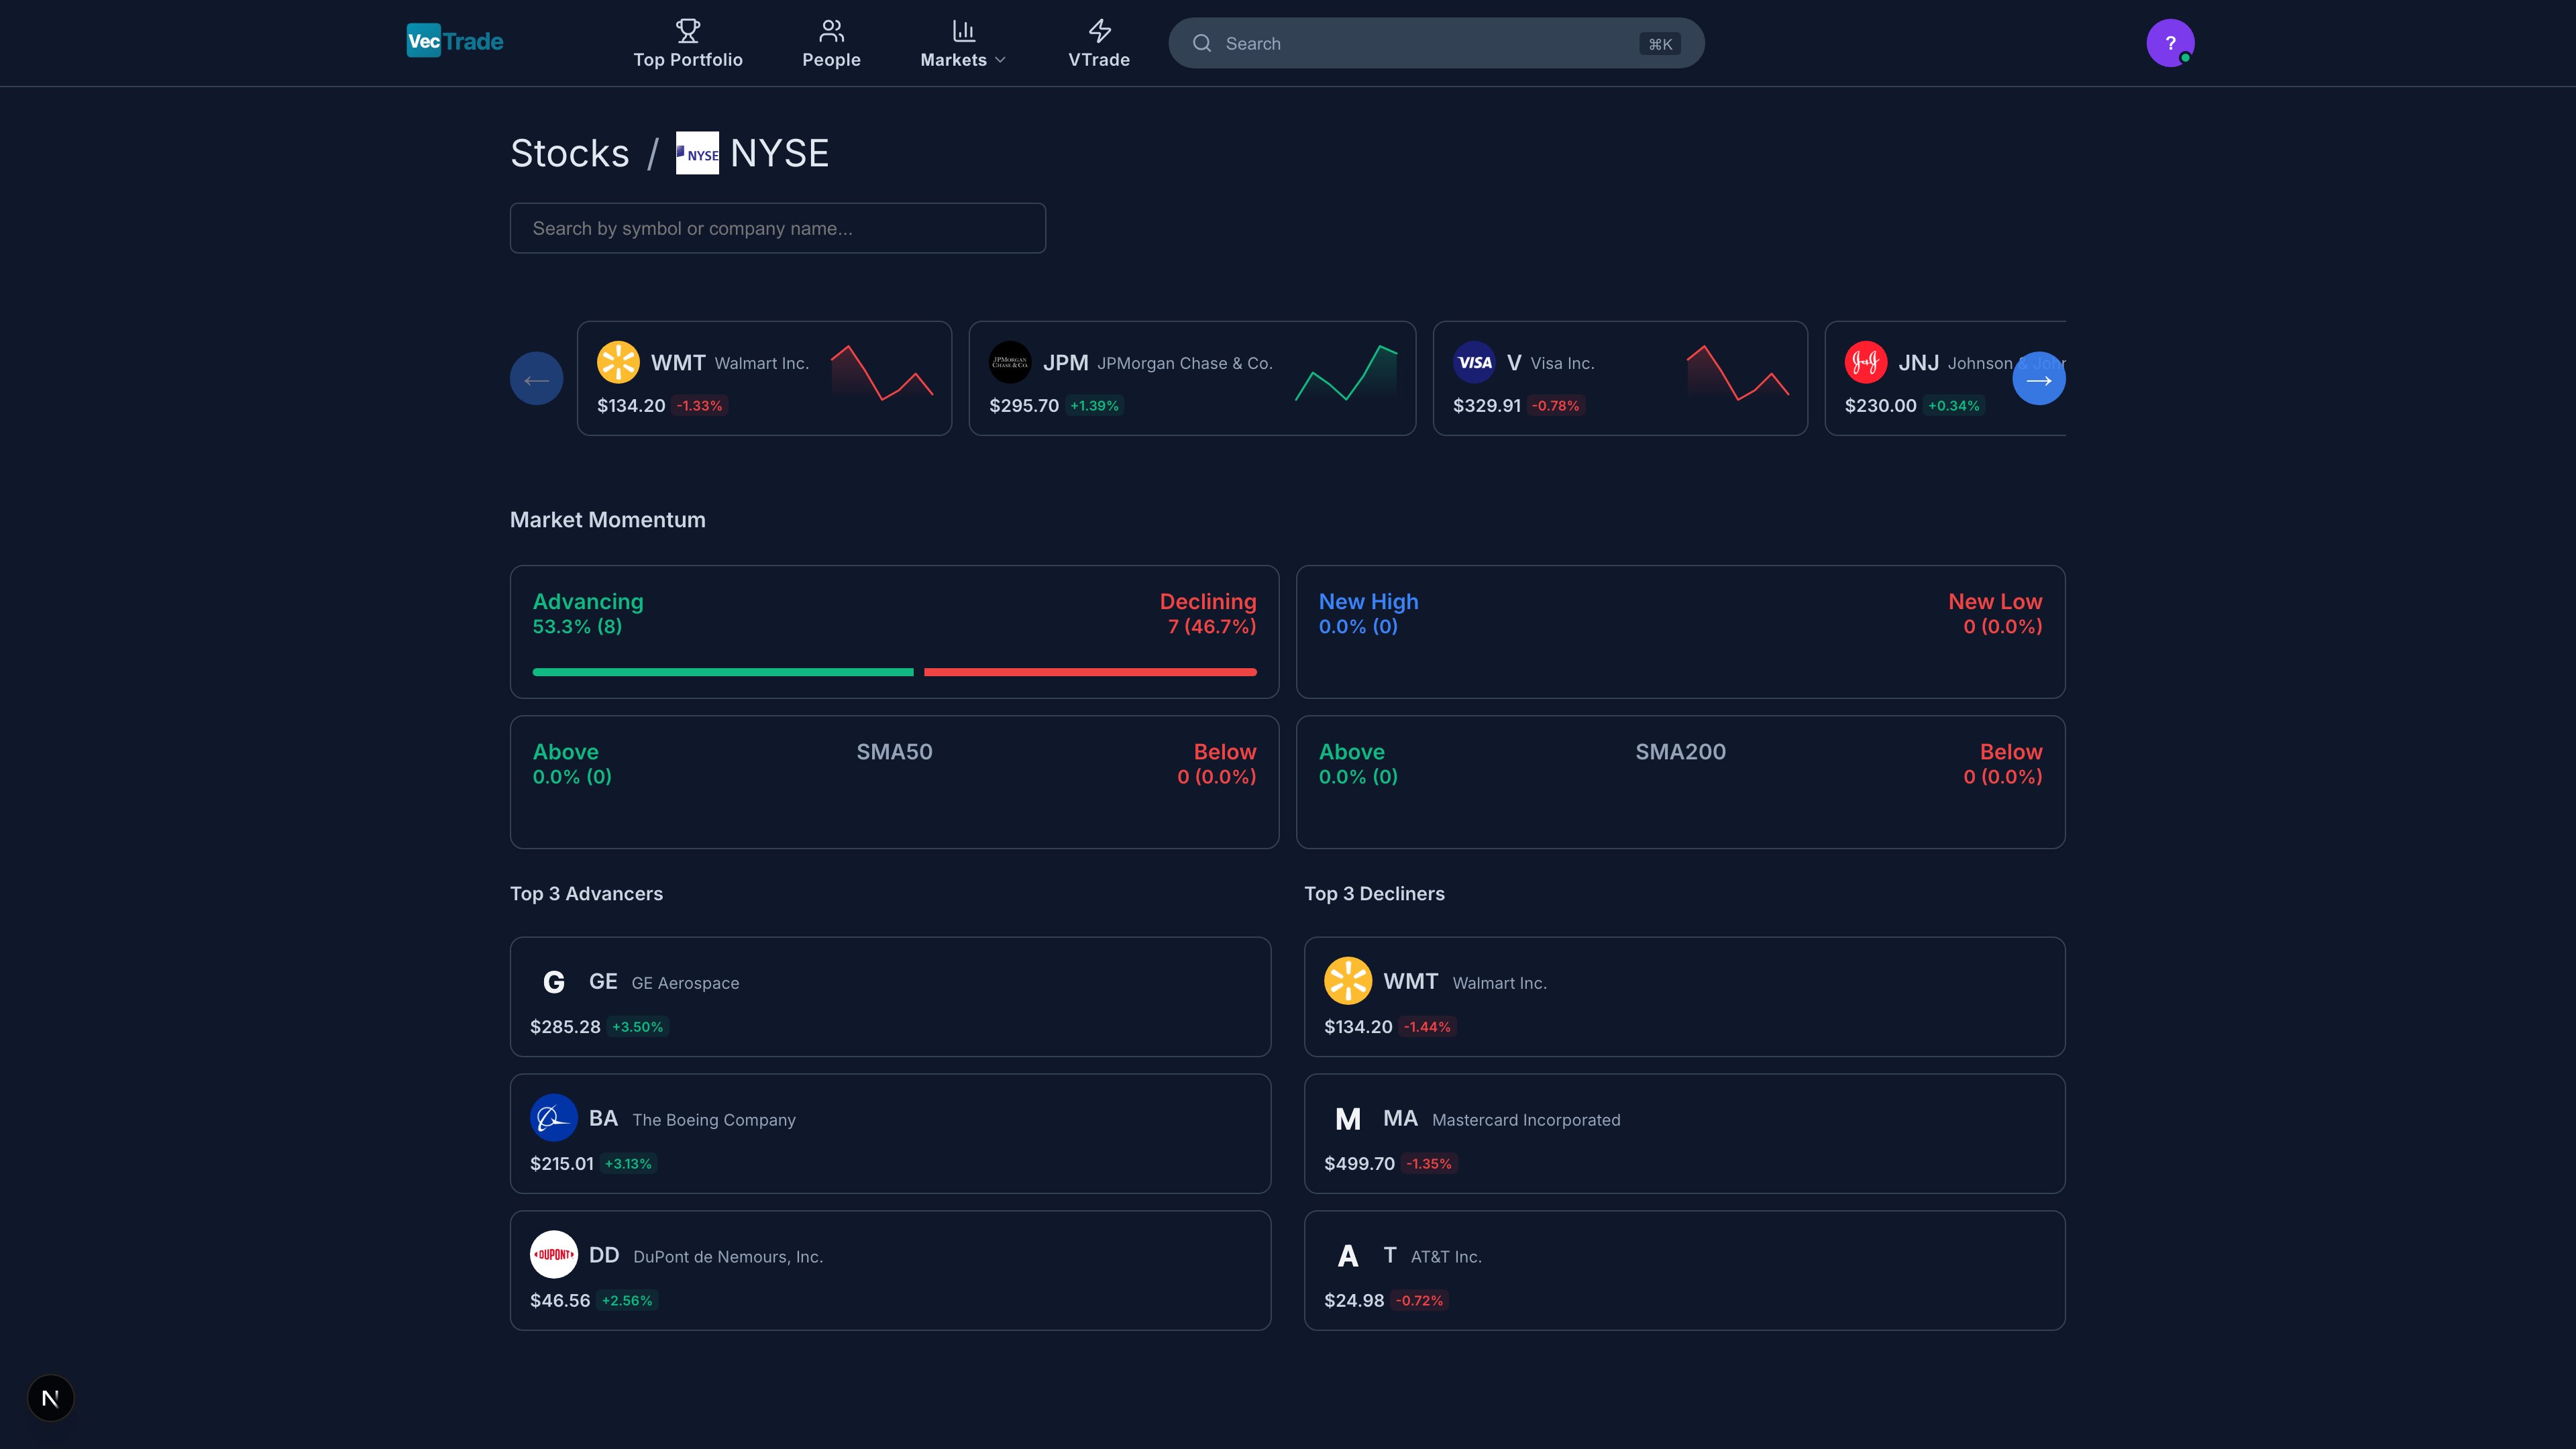The height and width of the screenshot is (1449, 2576).
Task: Click the WMT carousel sparkline chart
Action: coord(882,373)
